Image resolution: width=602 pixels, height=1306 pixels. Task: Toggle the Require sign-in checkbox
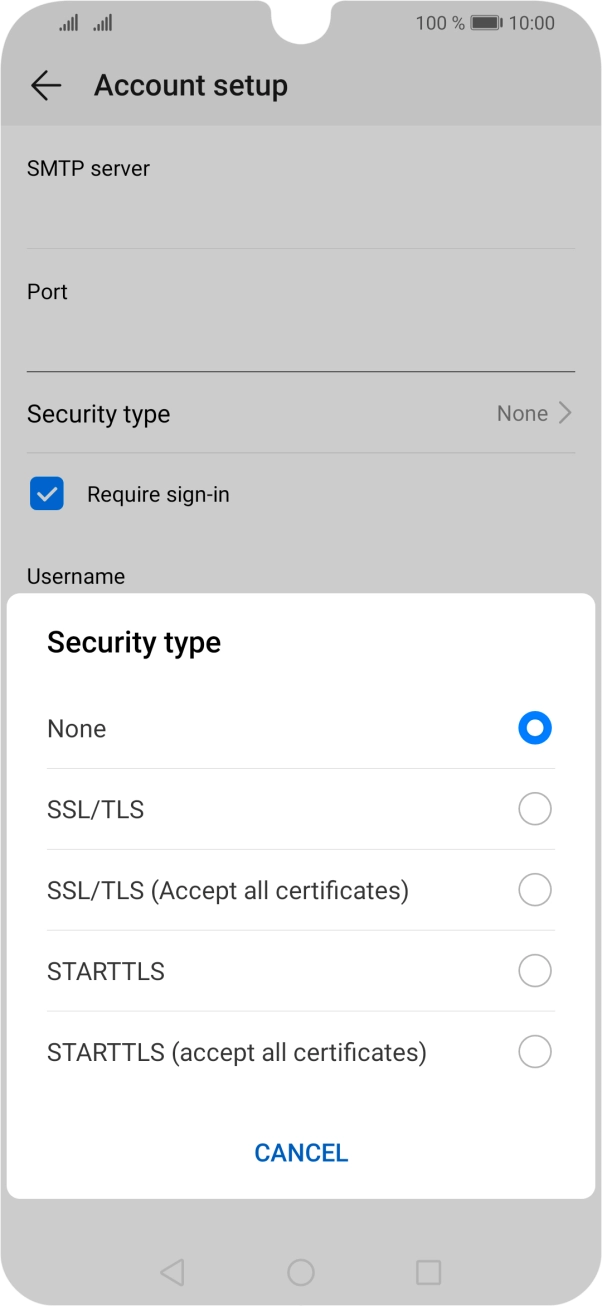click(47, 494)
